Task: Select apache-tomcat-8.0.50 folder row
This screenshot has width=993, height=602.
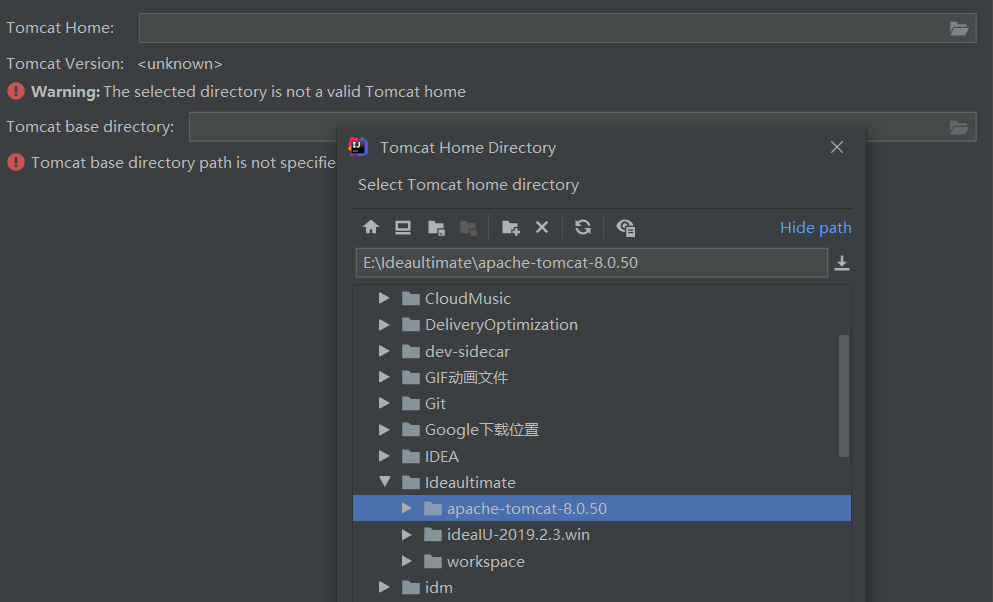Action: 602,508
